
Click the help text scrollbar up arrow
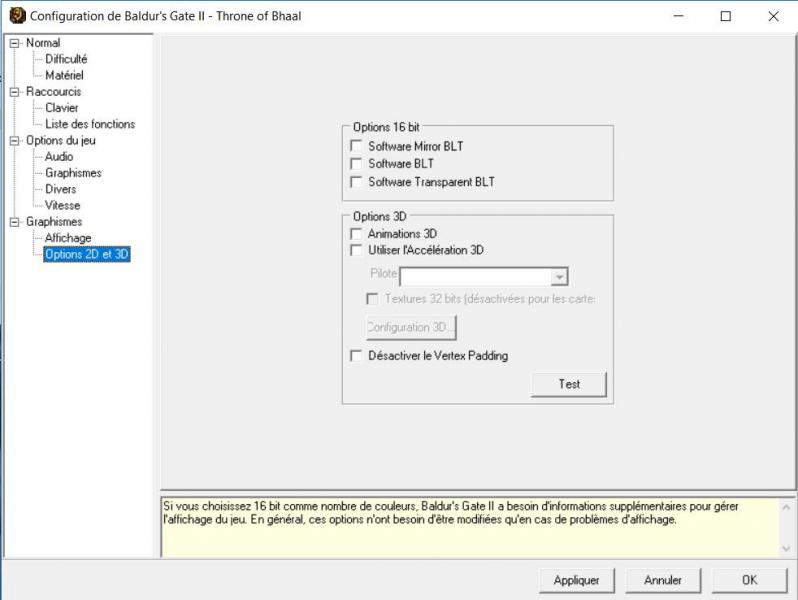786,507
